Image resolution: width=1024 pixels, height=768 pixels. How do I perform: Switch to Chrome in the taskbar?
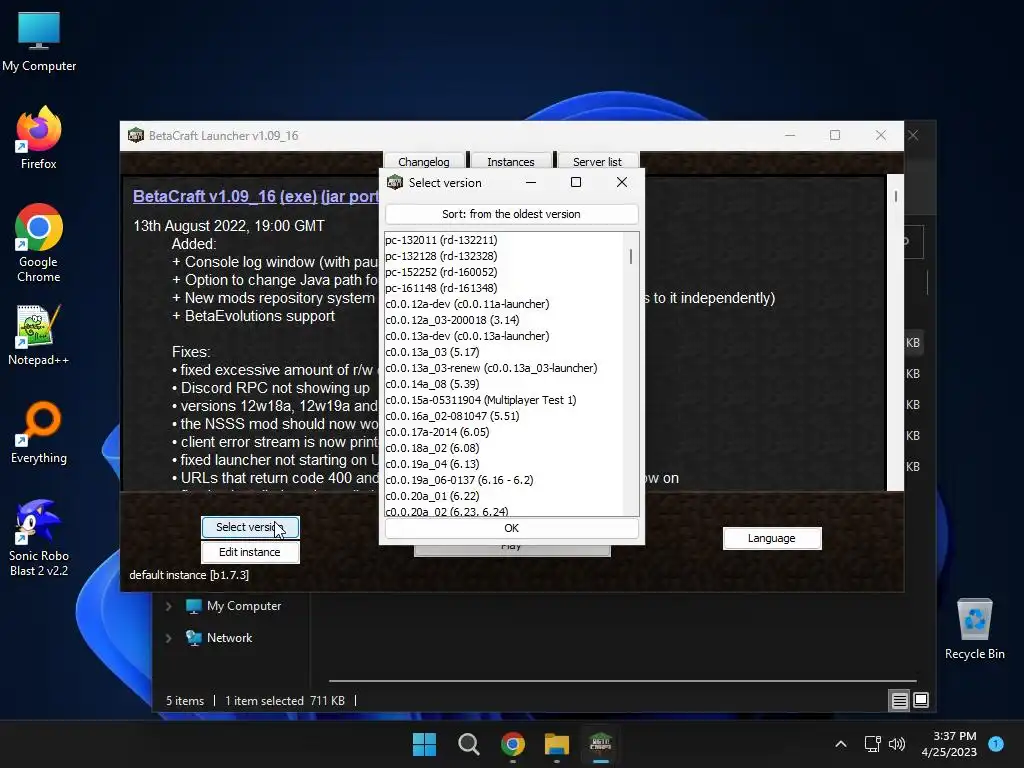click(513, 744)
